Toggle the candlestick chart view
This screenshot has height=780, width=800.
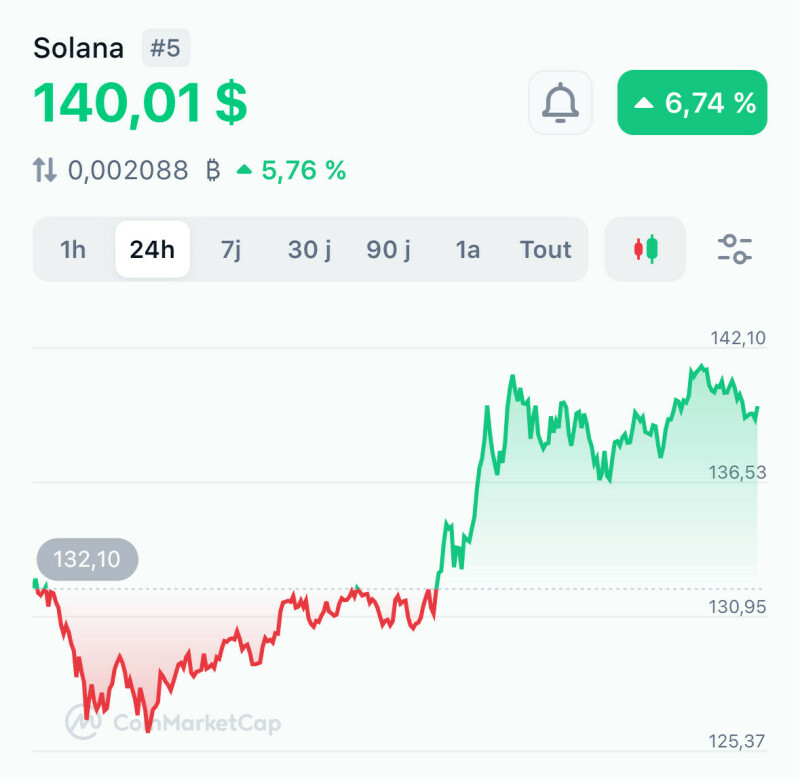646,249
